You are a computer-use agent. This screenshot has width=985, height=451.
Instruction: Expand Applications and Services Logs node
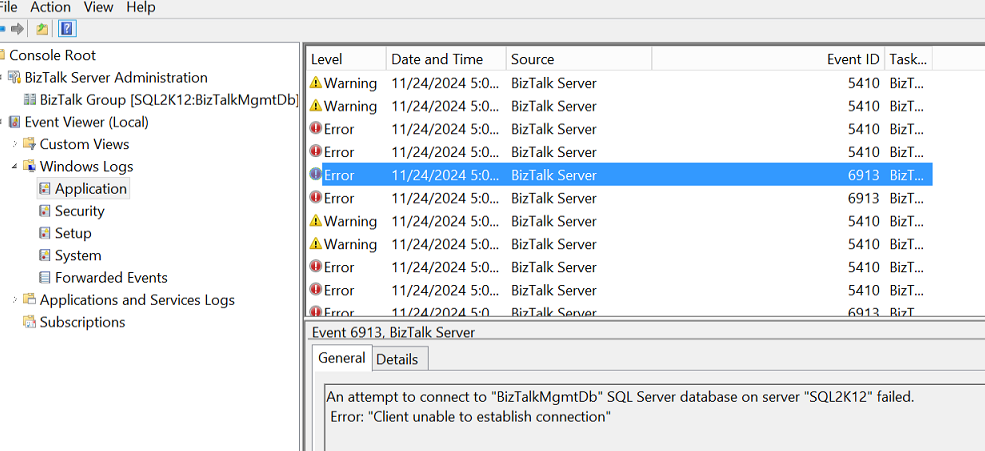[x=15, y=300]
